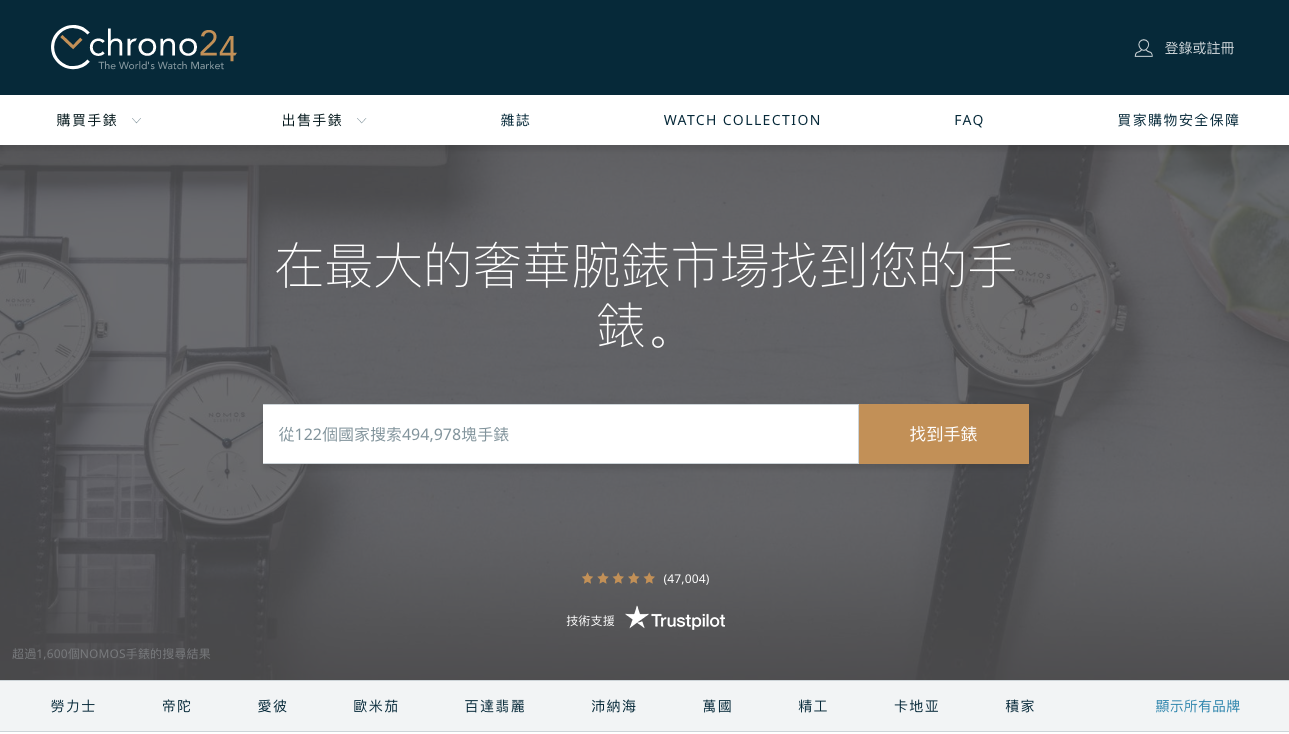Select the 愛彼 brand link
This screenshot has height=734, width=1289.
[272, 706]
